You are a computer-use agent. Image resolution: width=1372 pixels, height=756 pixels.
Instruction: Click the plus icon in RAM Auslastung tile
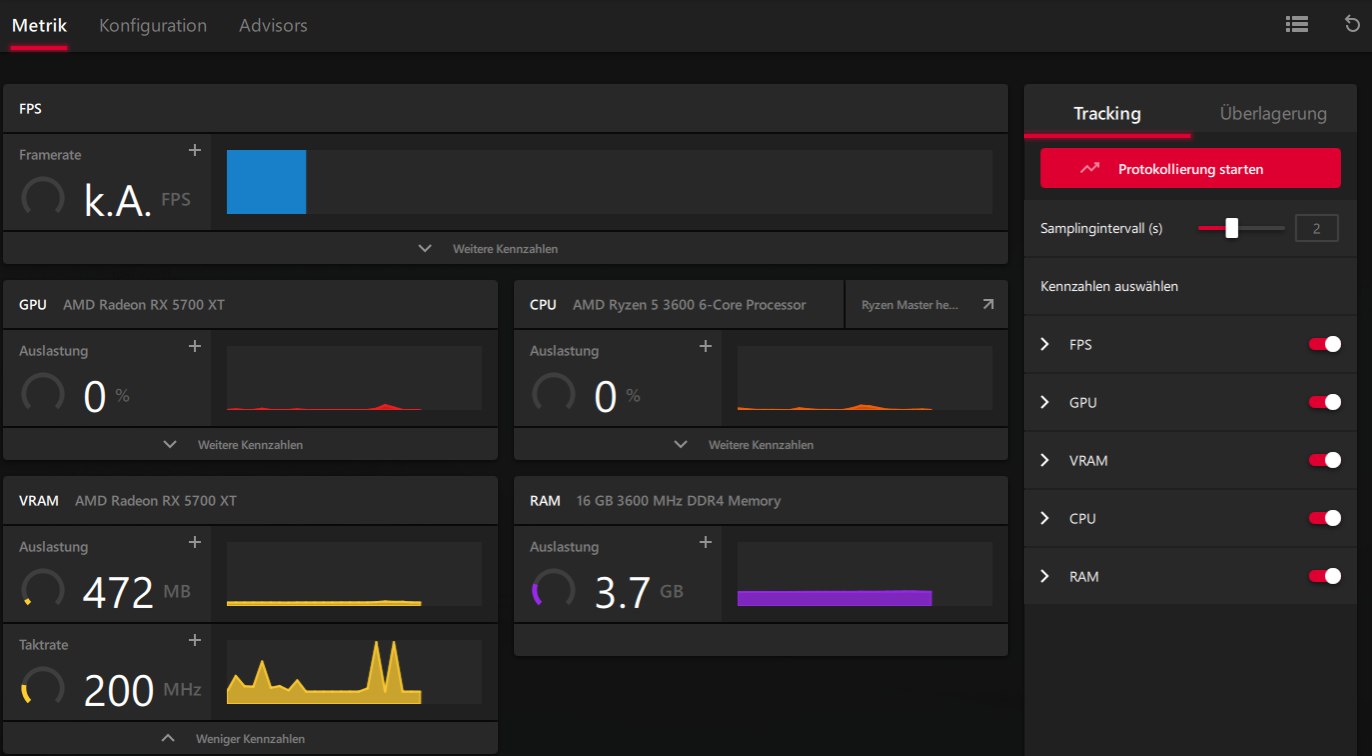(x=705, y=542)
